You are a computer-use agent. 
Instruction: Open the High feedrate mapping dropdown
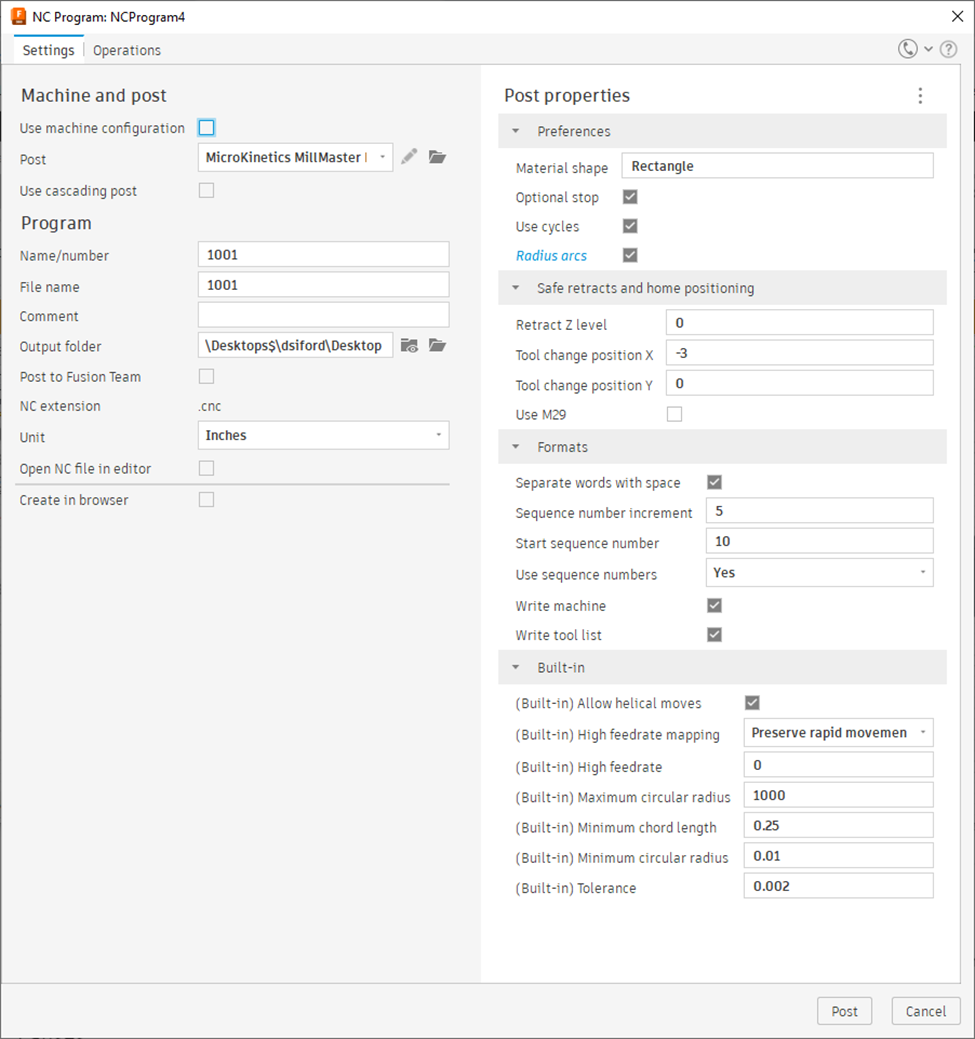point(837,732)
